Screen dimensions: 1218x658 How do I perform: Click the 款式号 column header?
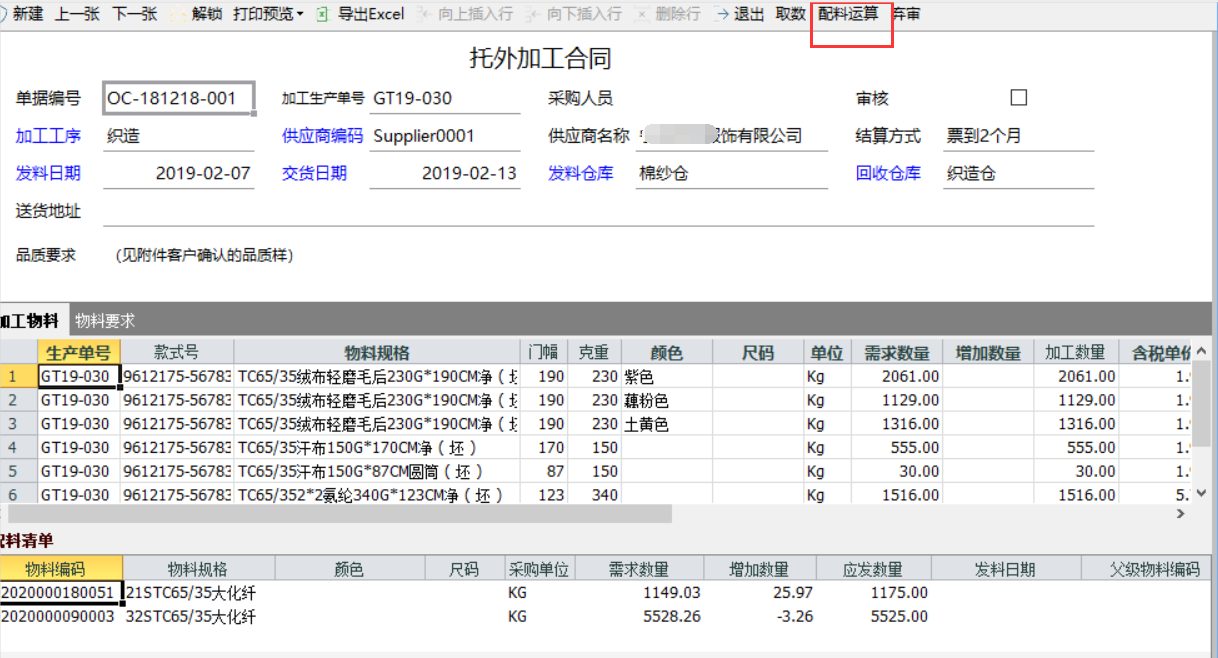(x=177, y=352)
